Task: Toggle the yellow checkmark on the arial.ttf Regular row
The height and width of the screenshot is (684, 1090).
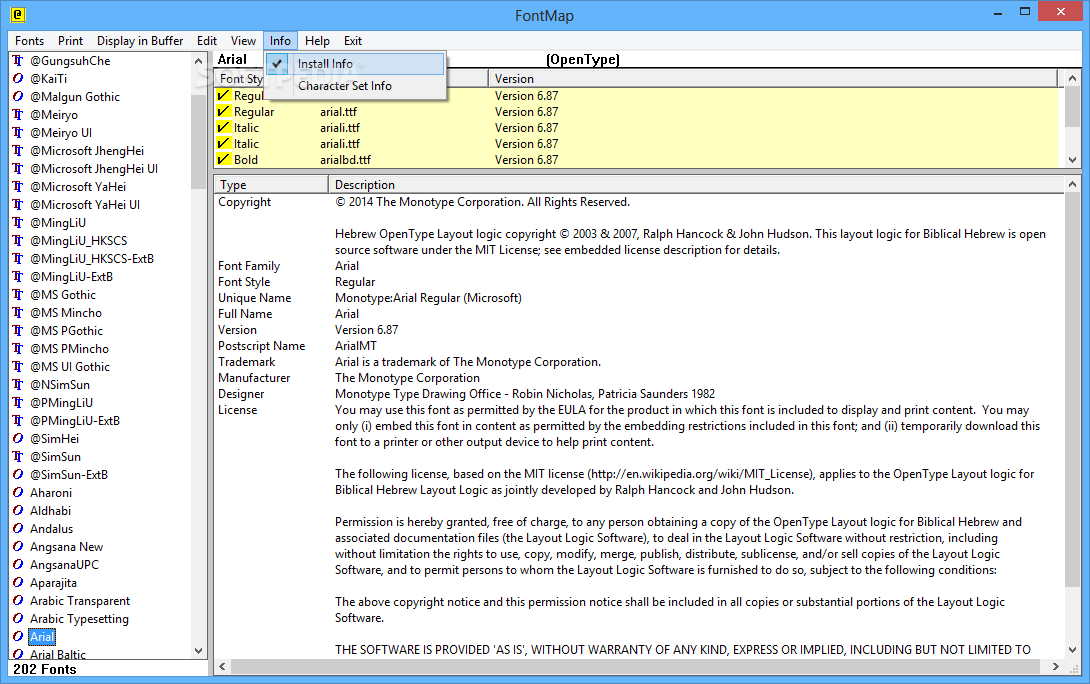Action: coord(223,111)
